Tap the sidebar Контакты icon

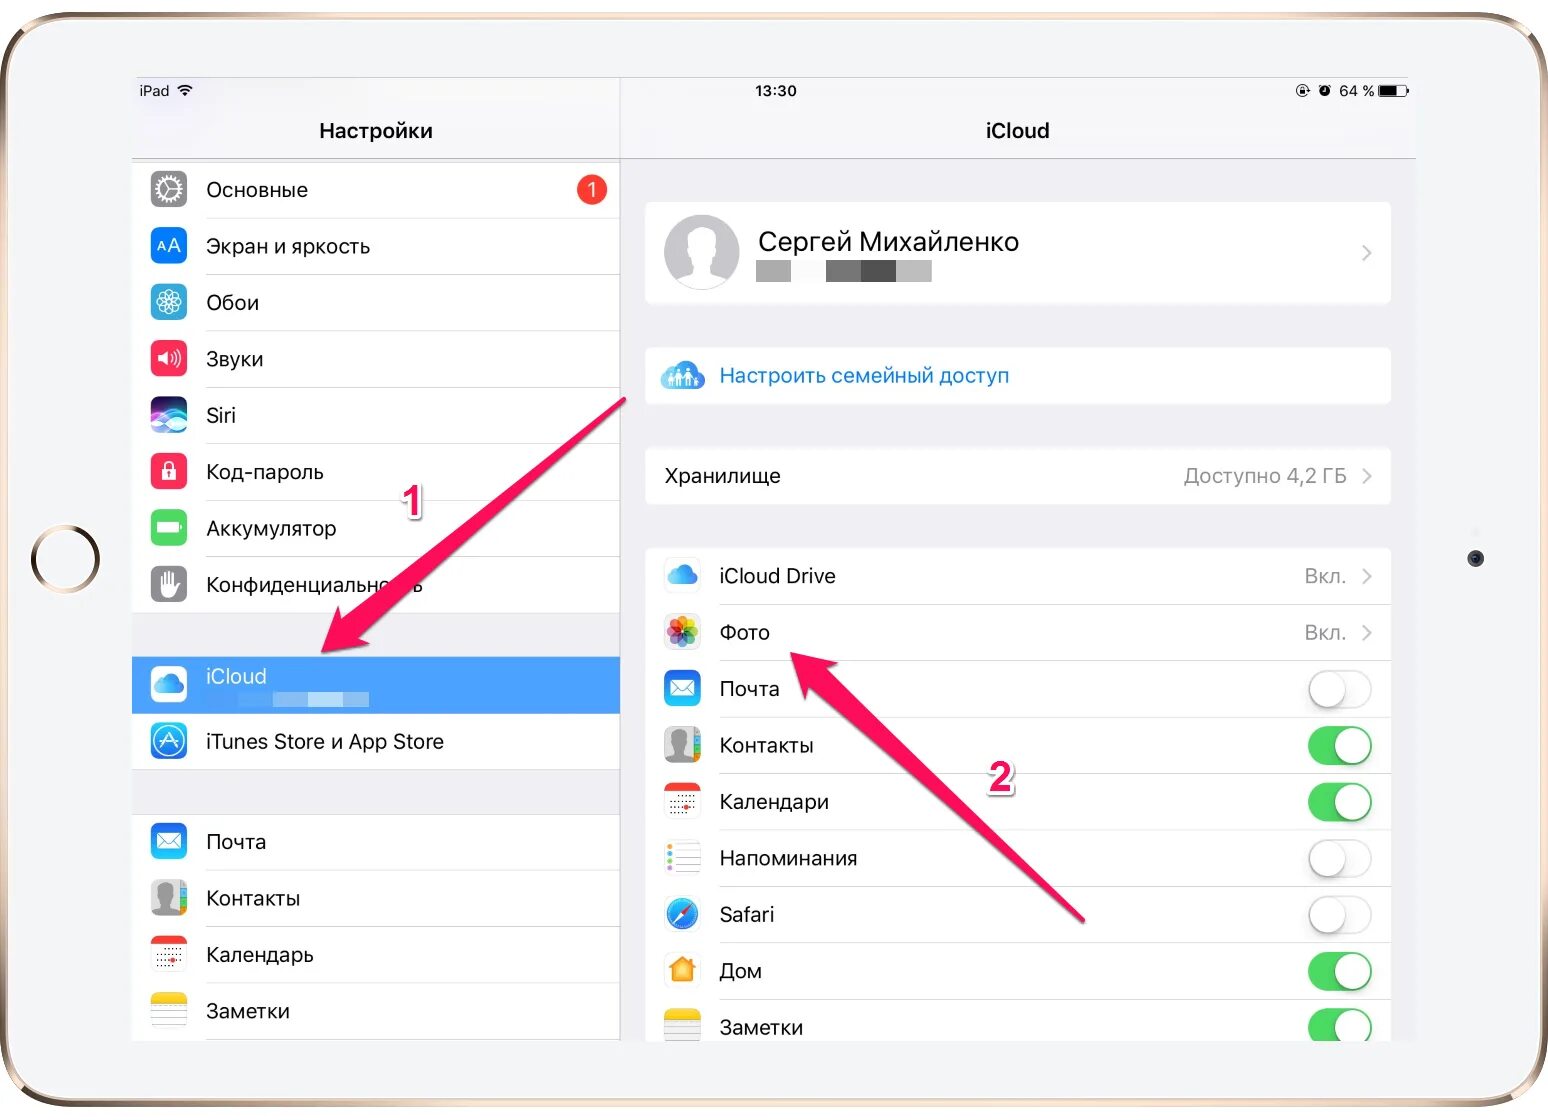tap(169, 898)
